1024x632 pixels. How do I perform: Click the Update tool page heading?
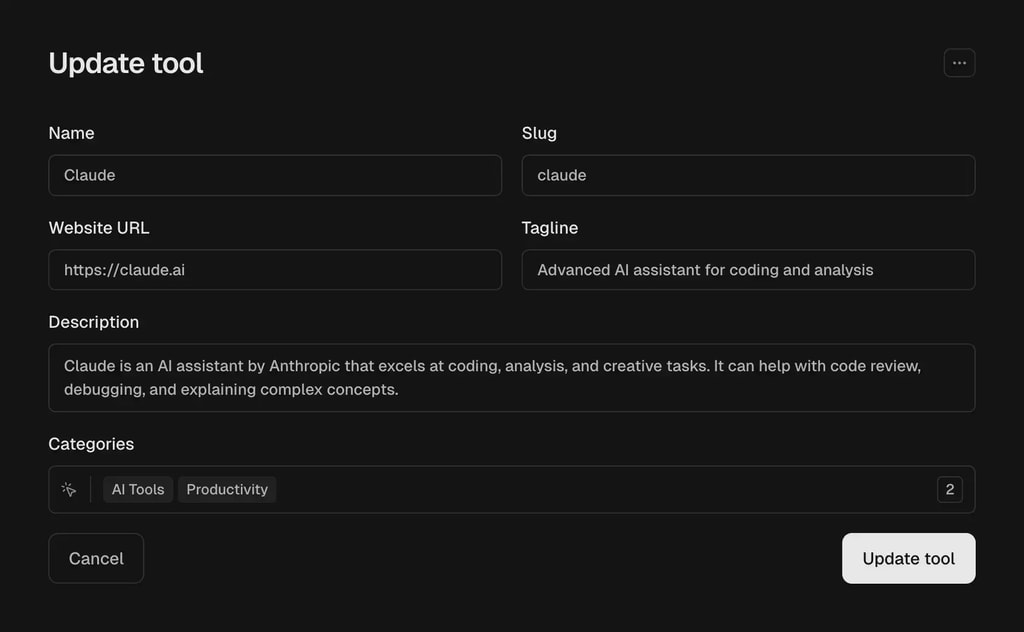[x=126, y=63]
